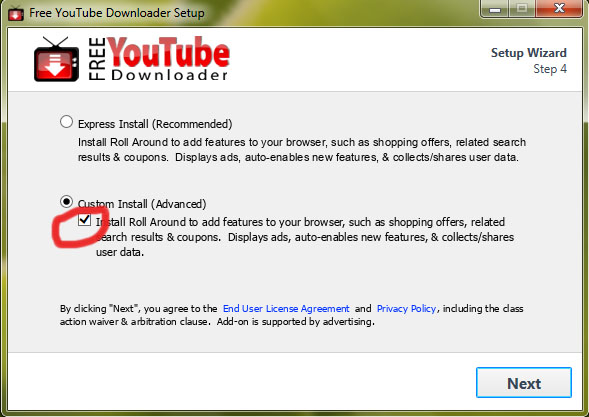Viewport: 589px width, 417px height.
Task: Click the Step 4 indicator text
Action: [550, 69]
